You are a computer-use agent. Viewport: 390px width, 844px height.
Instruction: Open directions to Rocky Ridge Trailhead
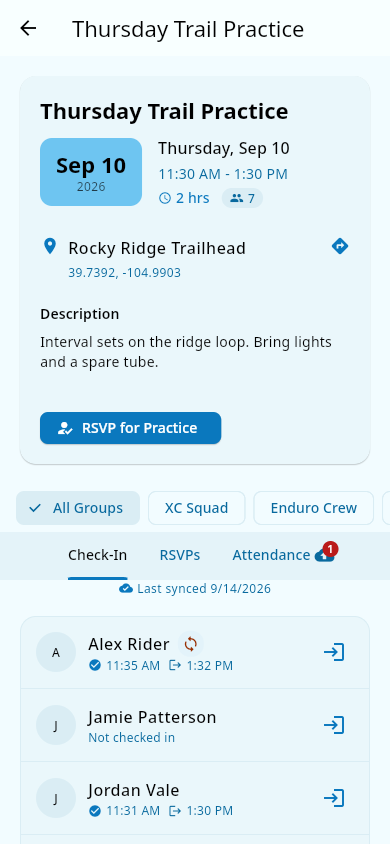point(339,247)
